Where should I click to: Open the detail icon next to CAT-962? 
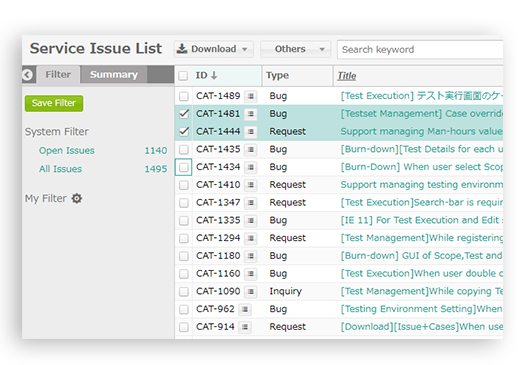[x=245, y=309]
